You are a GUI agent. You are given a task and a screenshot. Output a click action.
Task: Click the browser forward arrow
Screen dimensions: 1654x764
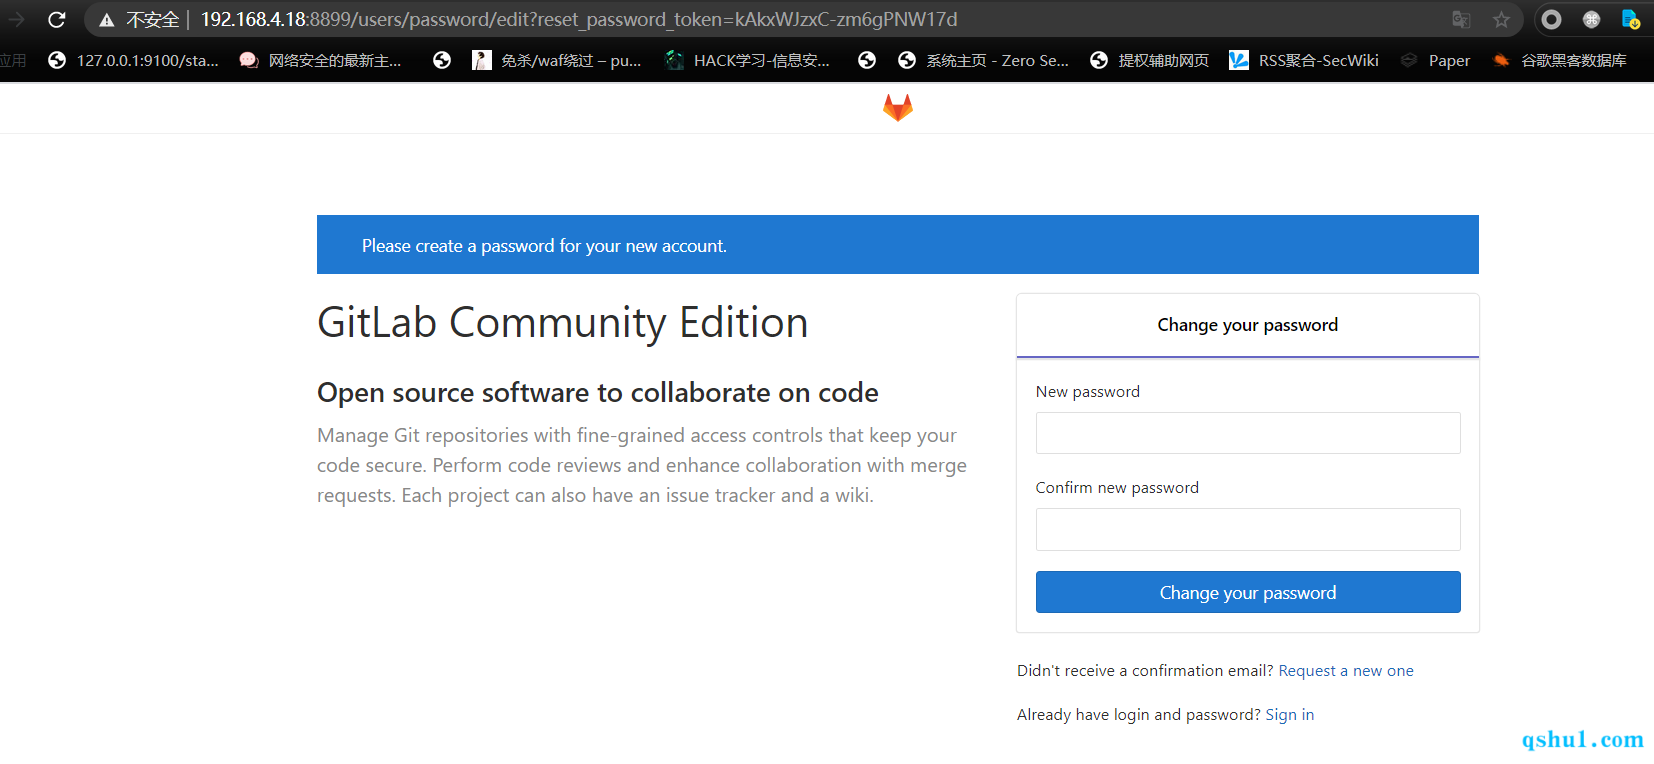click(x=15, y=19)
